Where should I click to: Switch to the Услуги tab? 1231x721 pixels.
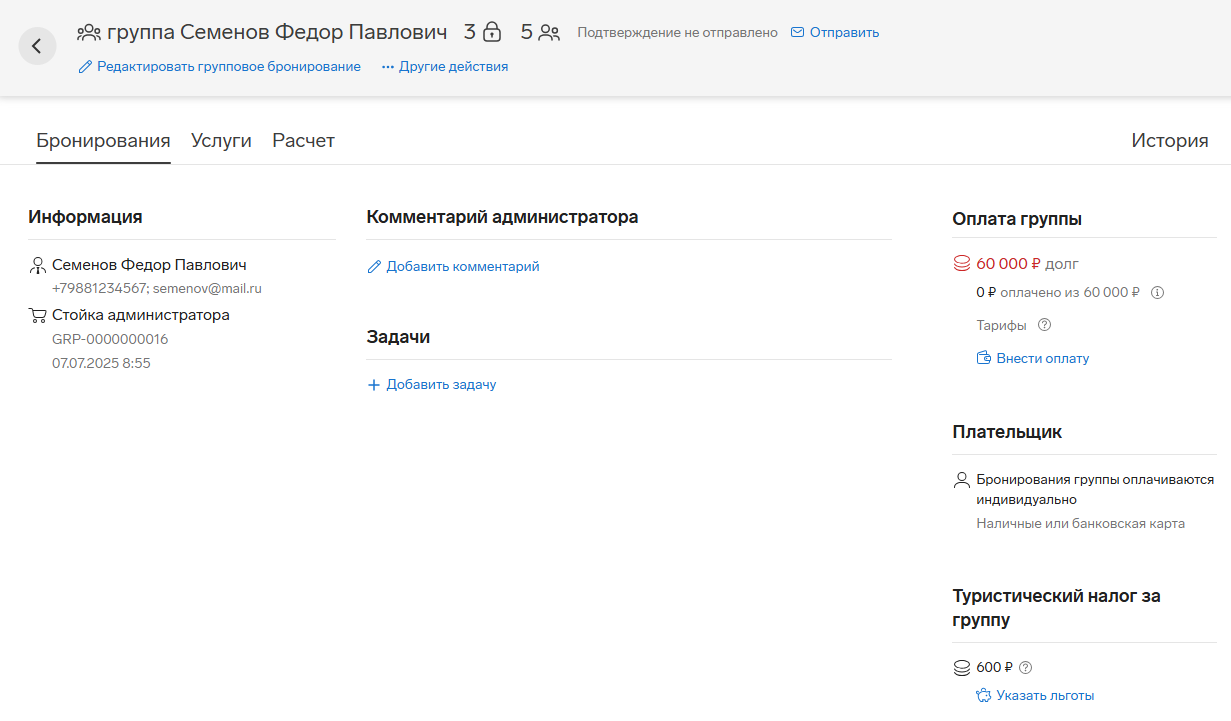pos(221,141)
